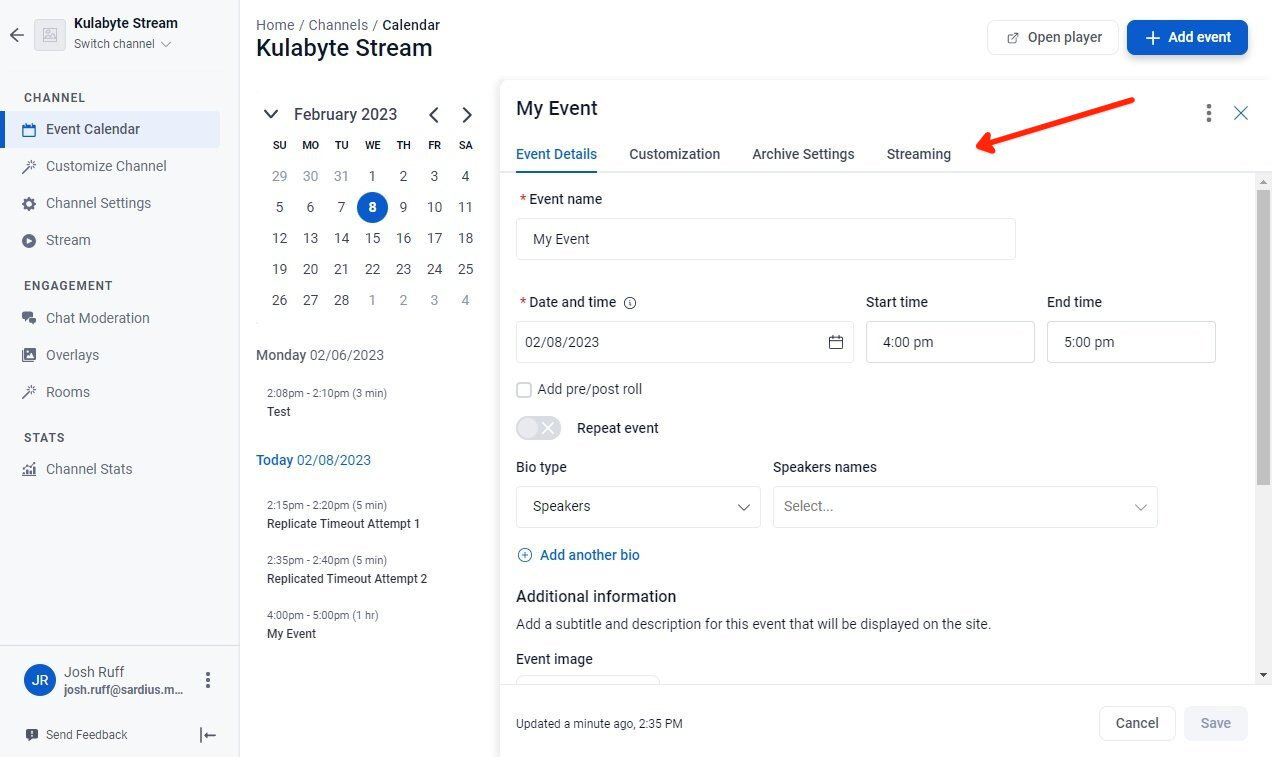Image resolution: width=1272 pixels, height=757 pixels.
Task: Collapse the sidebar using the bottom arrow icon
Action: point(208,735)
